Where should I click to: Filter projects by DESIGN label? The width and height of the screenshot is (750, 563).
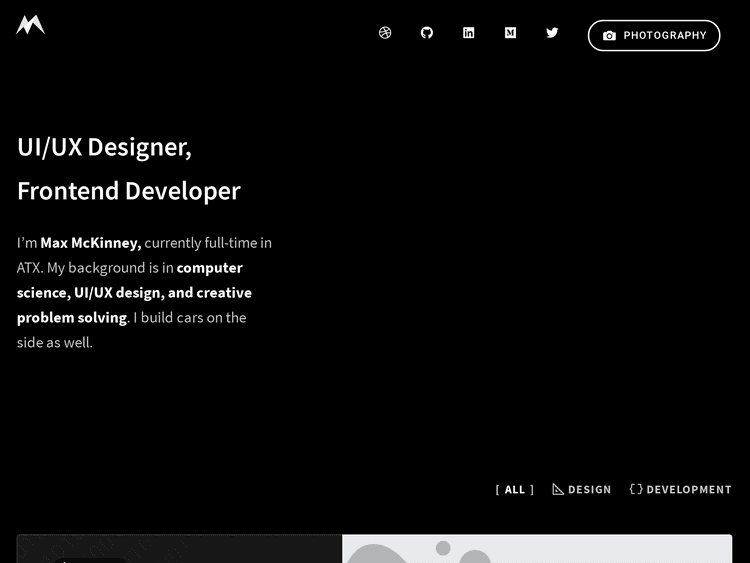589,490
